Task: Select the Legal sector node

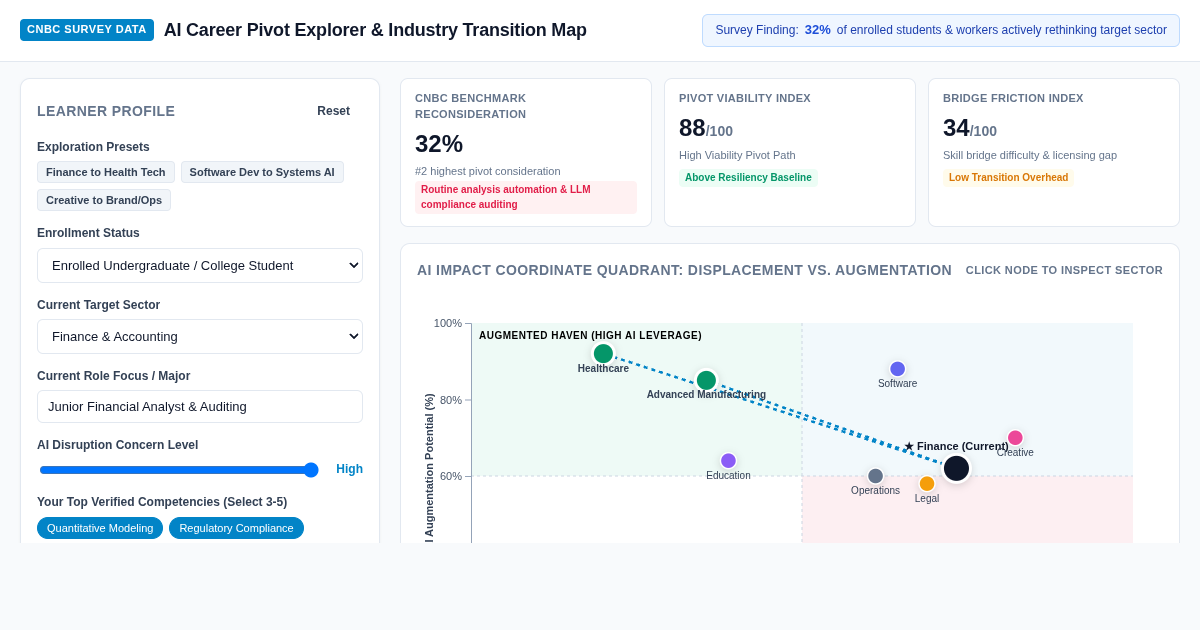Action: [927, 484]
